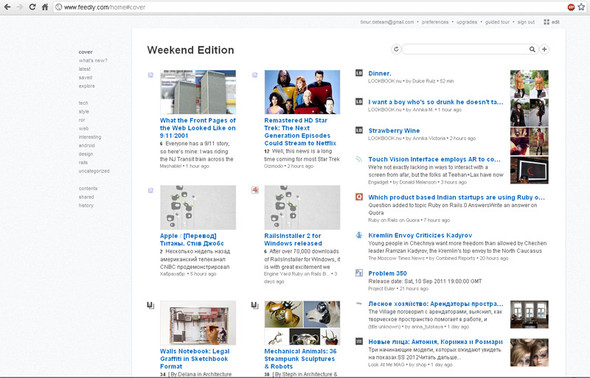Click the red Adblock extension icon
The width and height of the screenshot is (590, 378).
571,7
